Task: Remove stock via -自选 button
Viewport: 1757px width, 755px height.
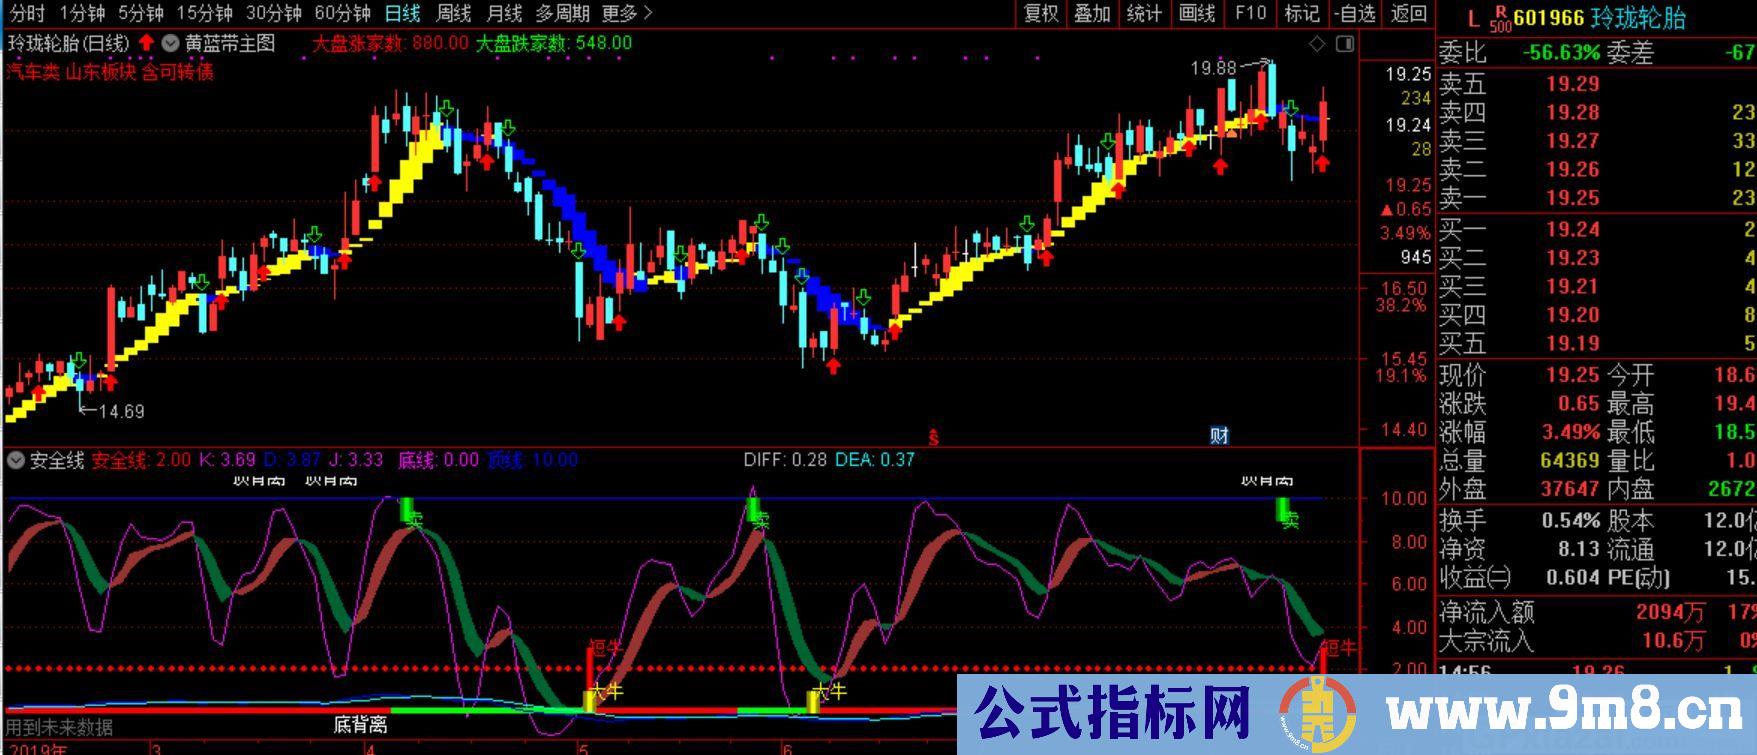Action: (x=1356, y=13)
